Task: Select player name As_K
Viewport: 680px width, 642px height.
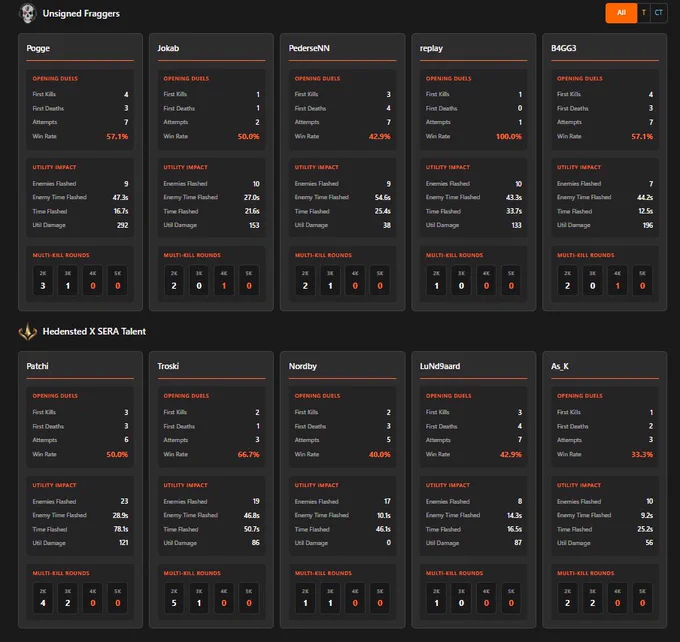Action: tap(560, 367)
